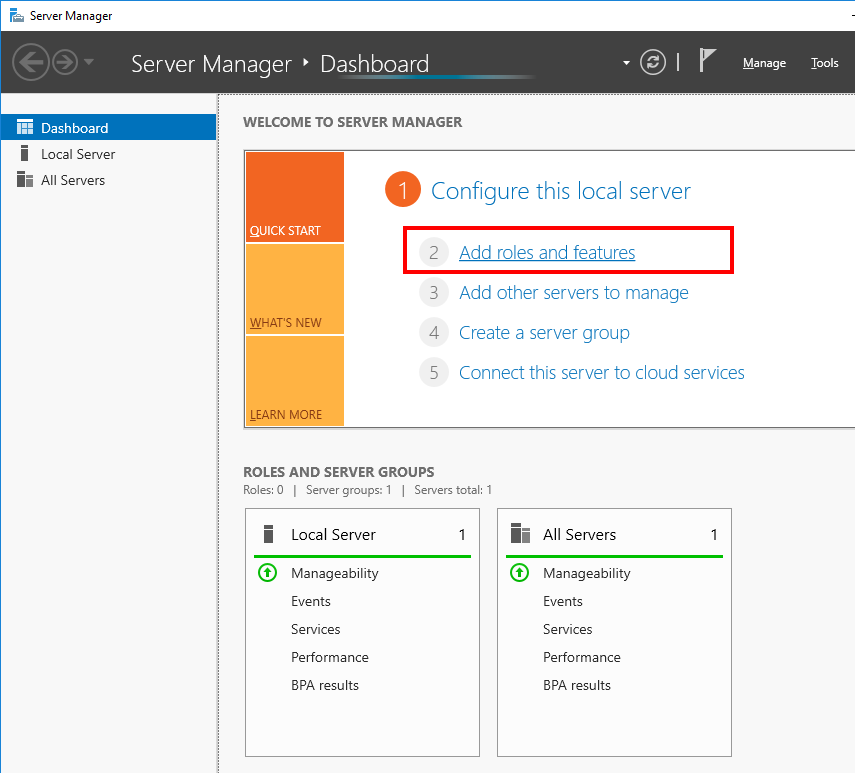Open Services in the Local Server tile
Viewport: 855px width, 773px height.
pos(315,629)
